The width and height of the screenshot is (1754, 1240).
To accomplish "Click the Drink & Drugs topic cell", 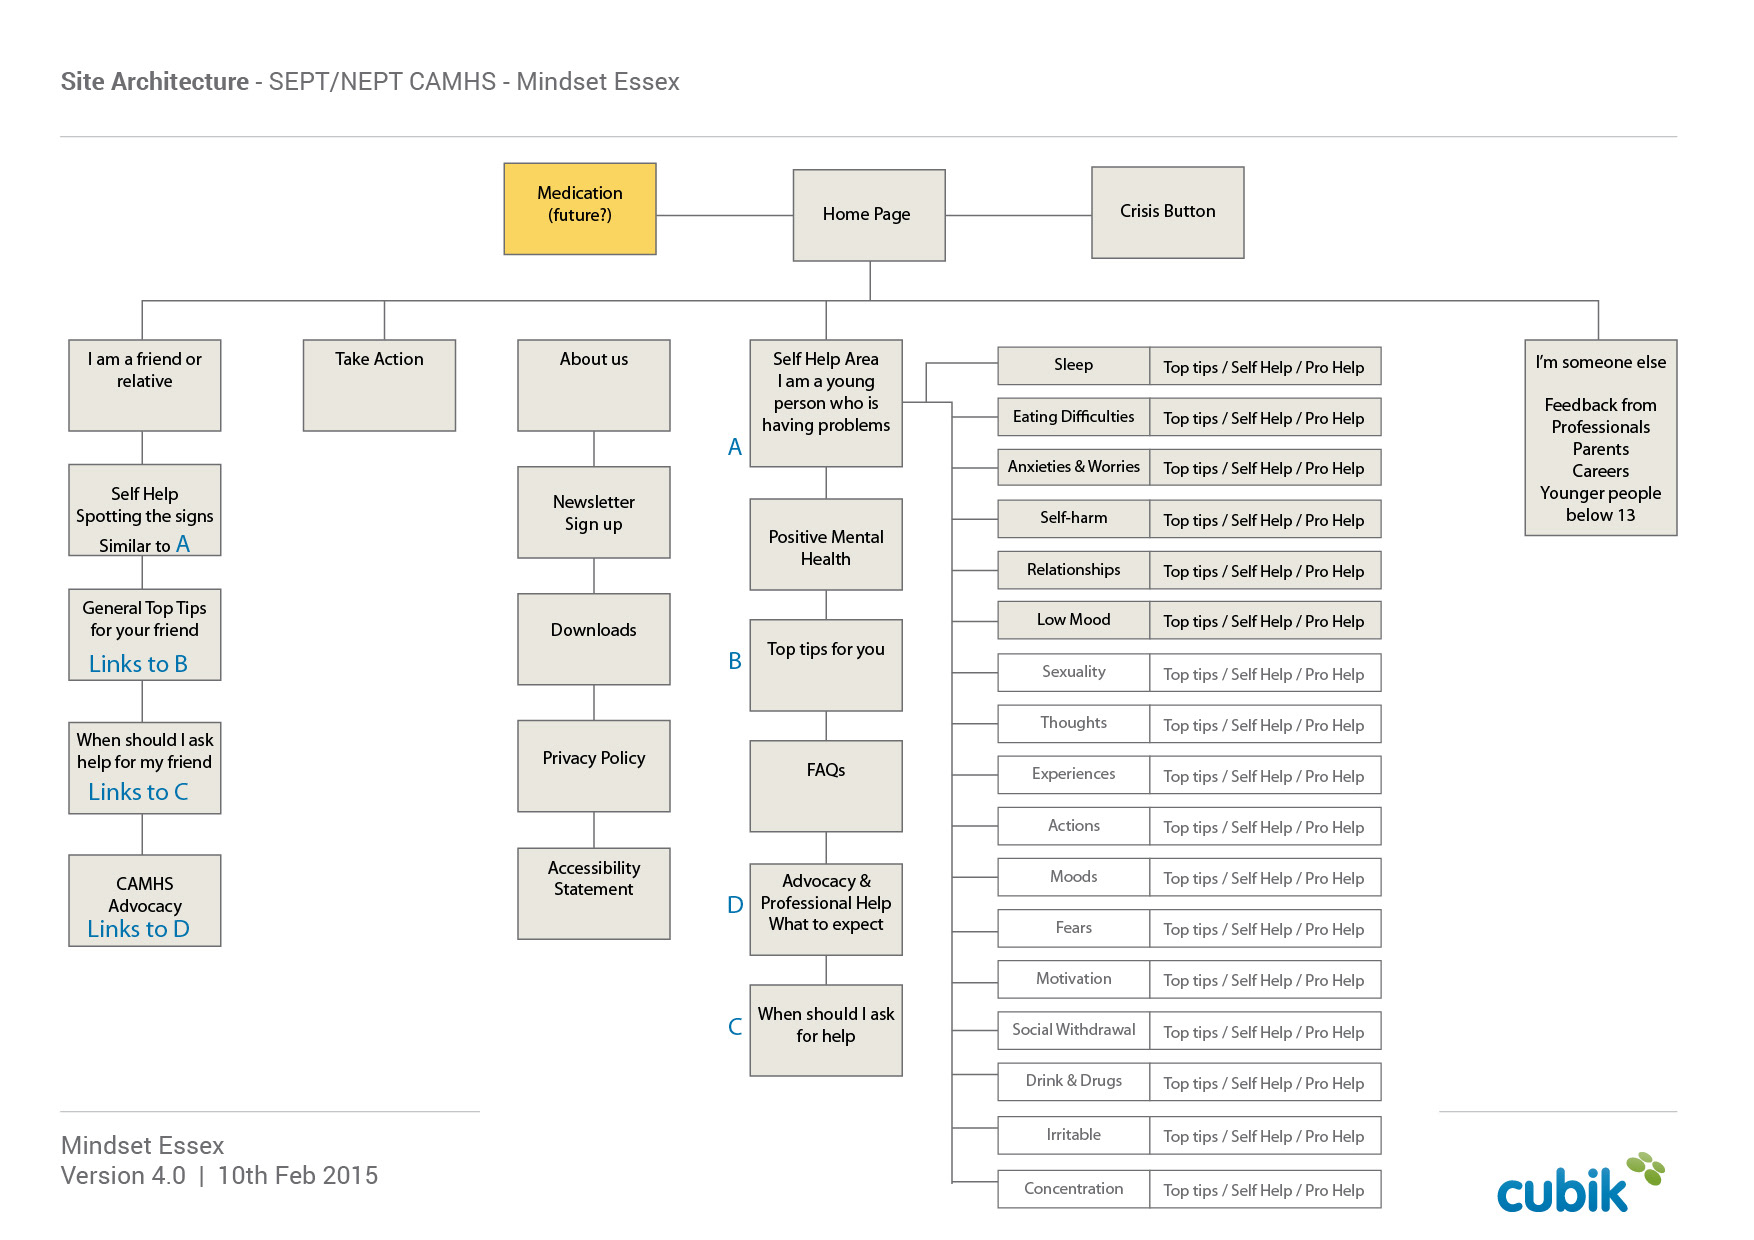I will tap(1074, 1082).
